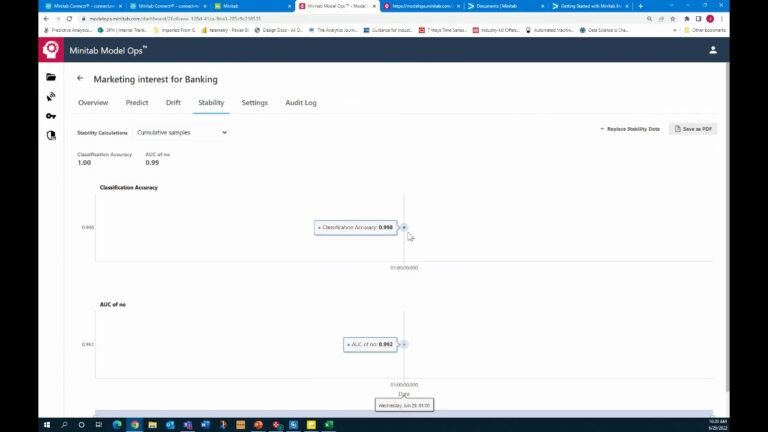The width and height of the screenshot is (768, 432).
Task: Open File Explorer from the taskbar
Action: point(152,425)
